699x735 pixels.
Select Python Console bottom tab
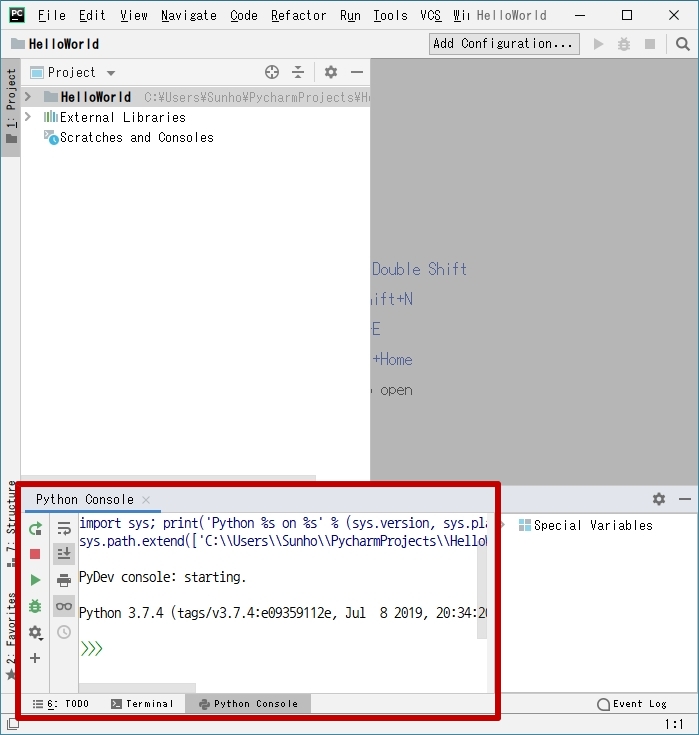(x=248, y=704)
